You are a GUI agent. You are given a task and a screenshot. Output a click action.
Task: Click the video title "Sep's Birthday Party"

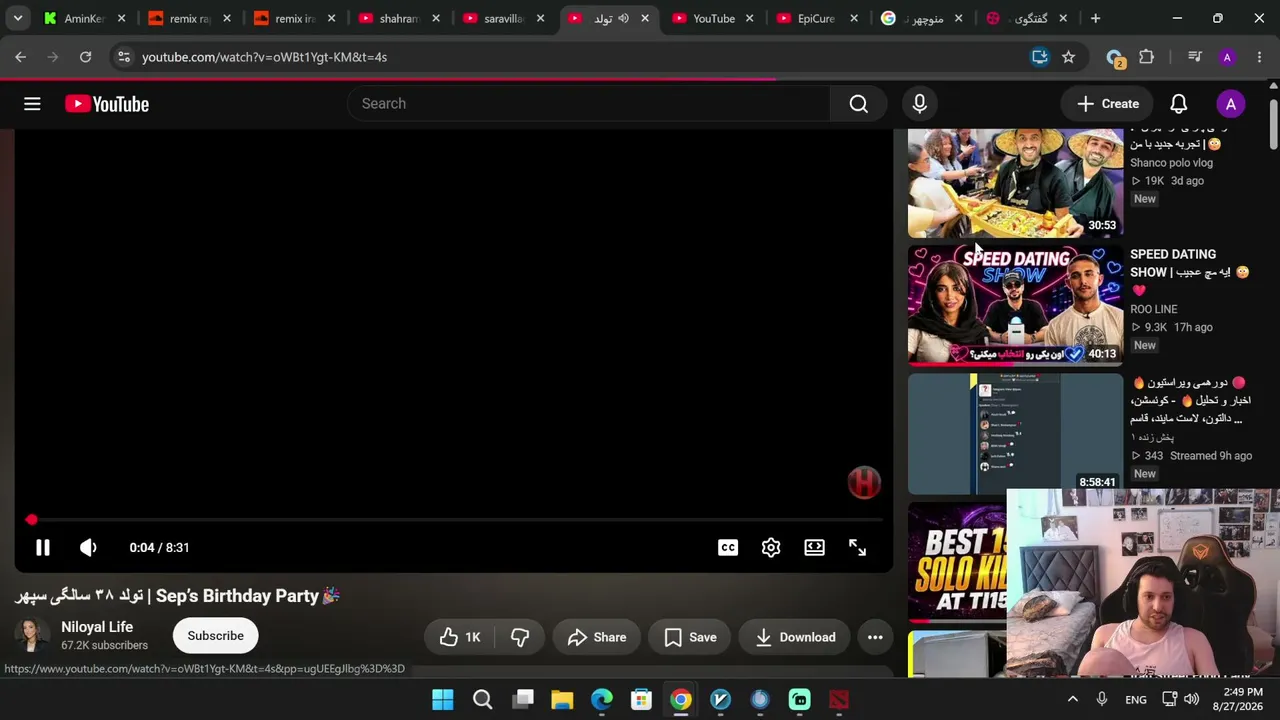click(x=178, y=596)
